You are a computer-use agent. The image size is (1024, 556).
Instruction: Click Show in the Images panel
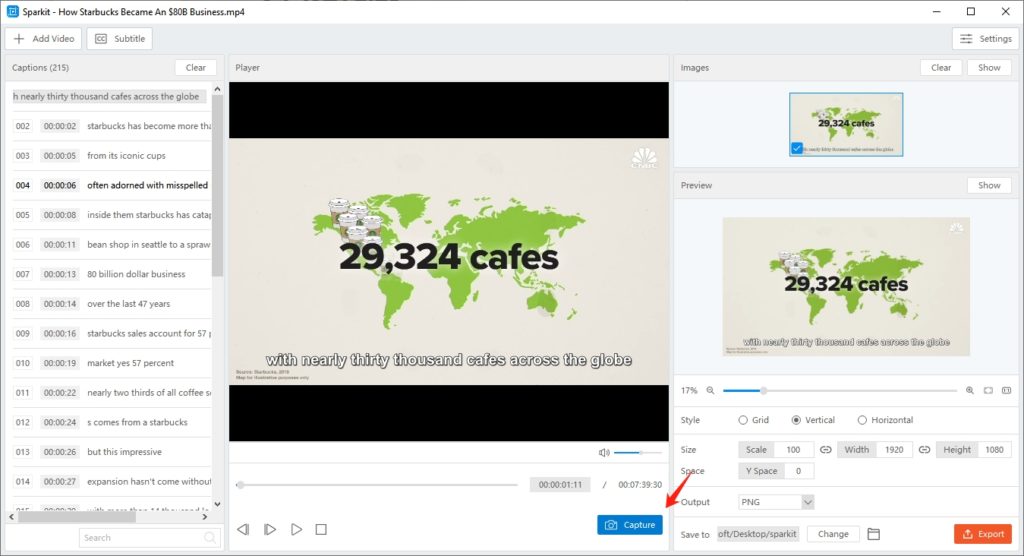(x=989, y=67)
